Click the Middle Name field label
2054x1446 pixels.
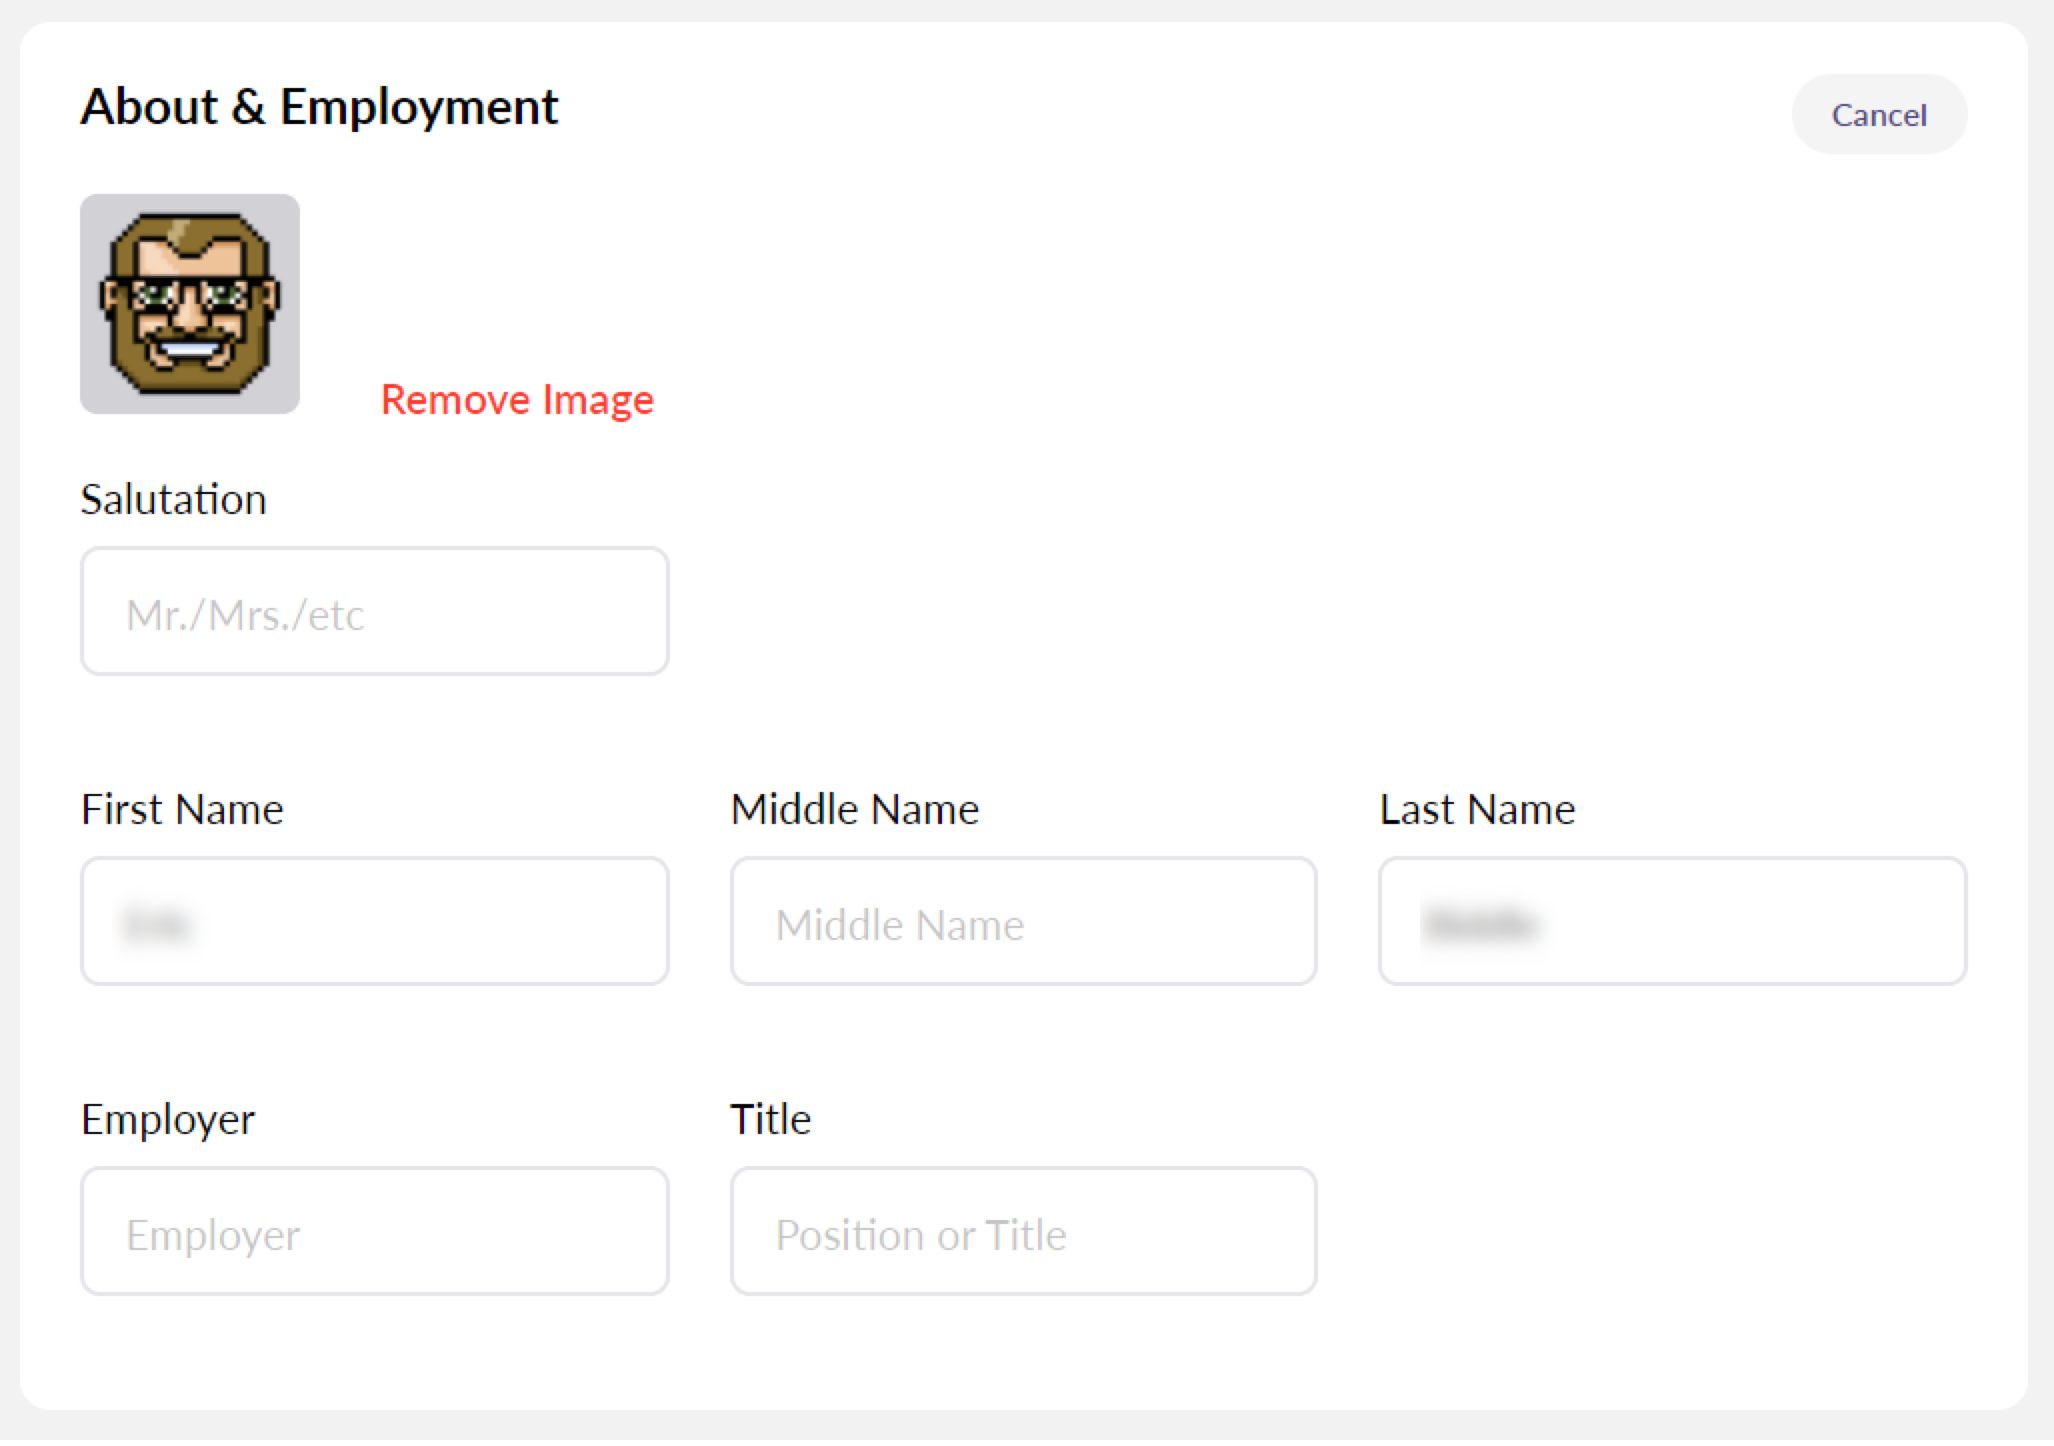coord(855,809)
